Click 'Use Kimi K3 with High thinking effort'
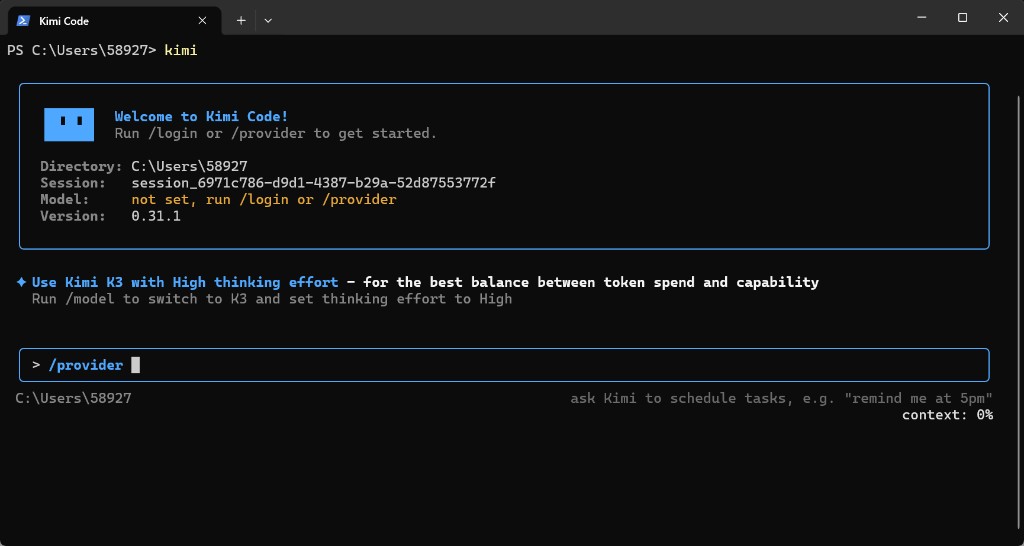 pos(185,282)
